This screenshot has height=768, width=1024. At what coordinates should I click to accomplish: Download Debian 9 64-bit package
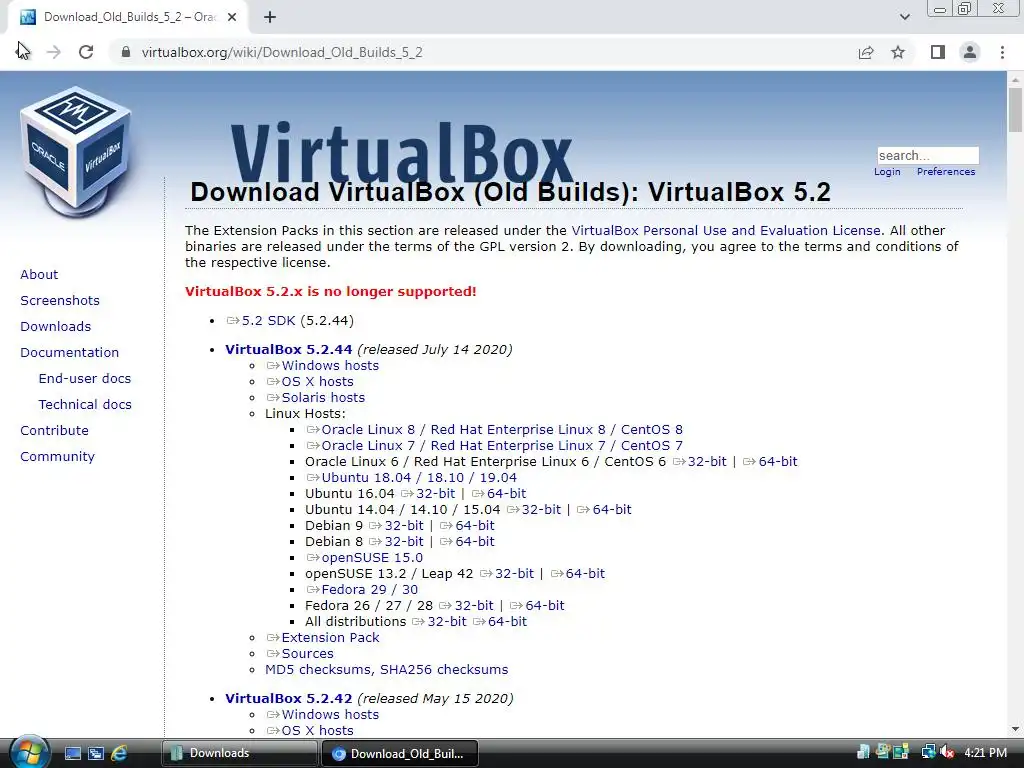pos(475,526)
